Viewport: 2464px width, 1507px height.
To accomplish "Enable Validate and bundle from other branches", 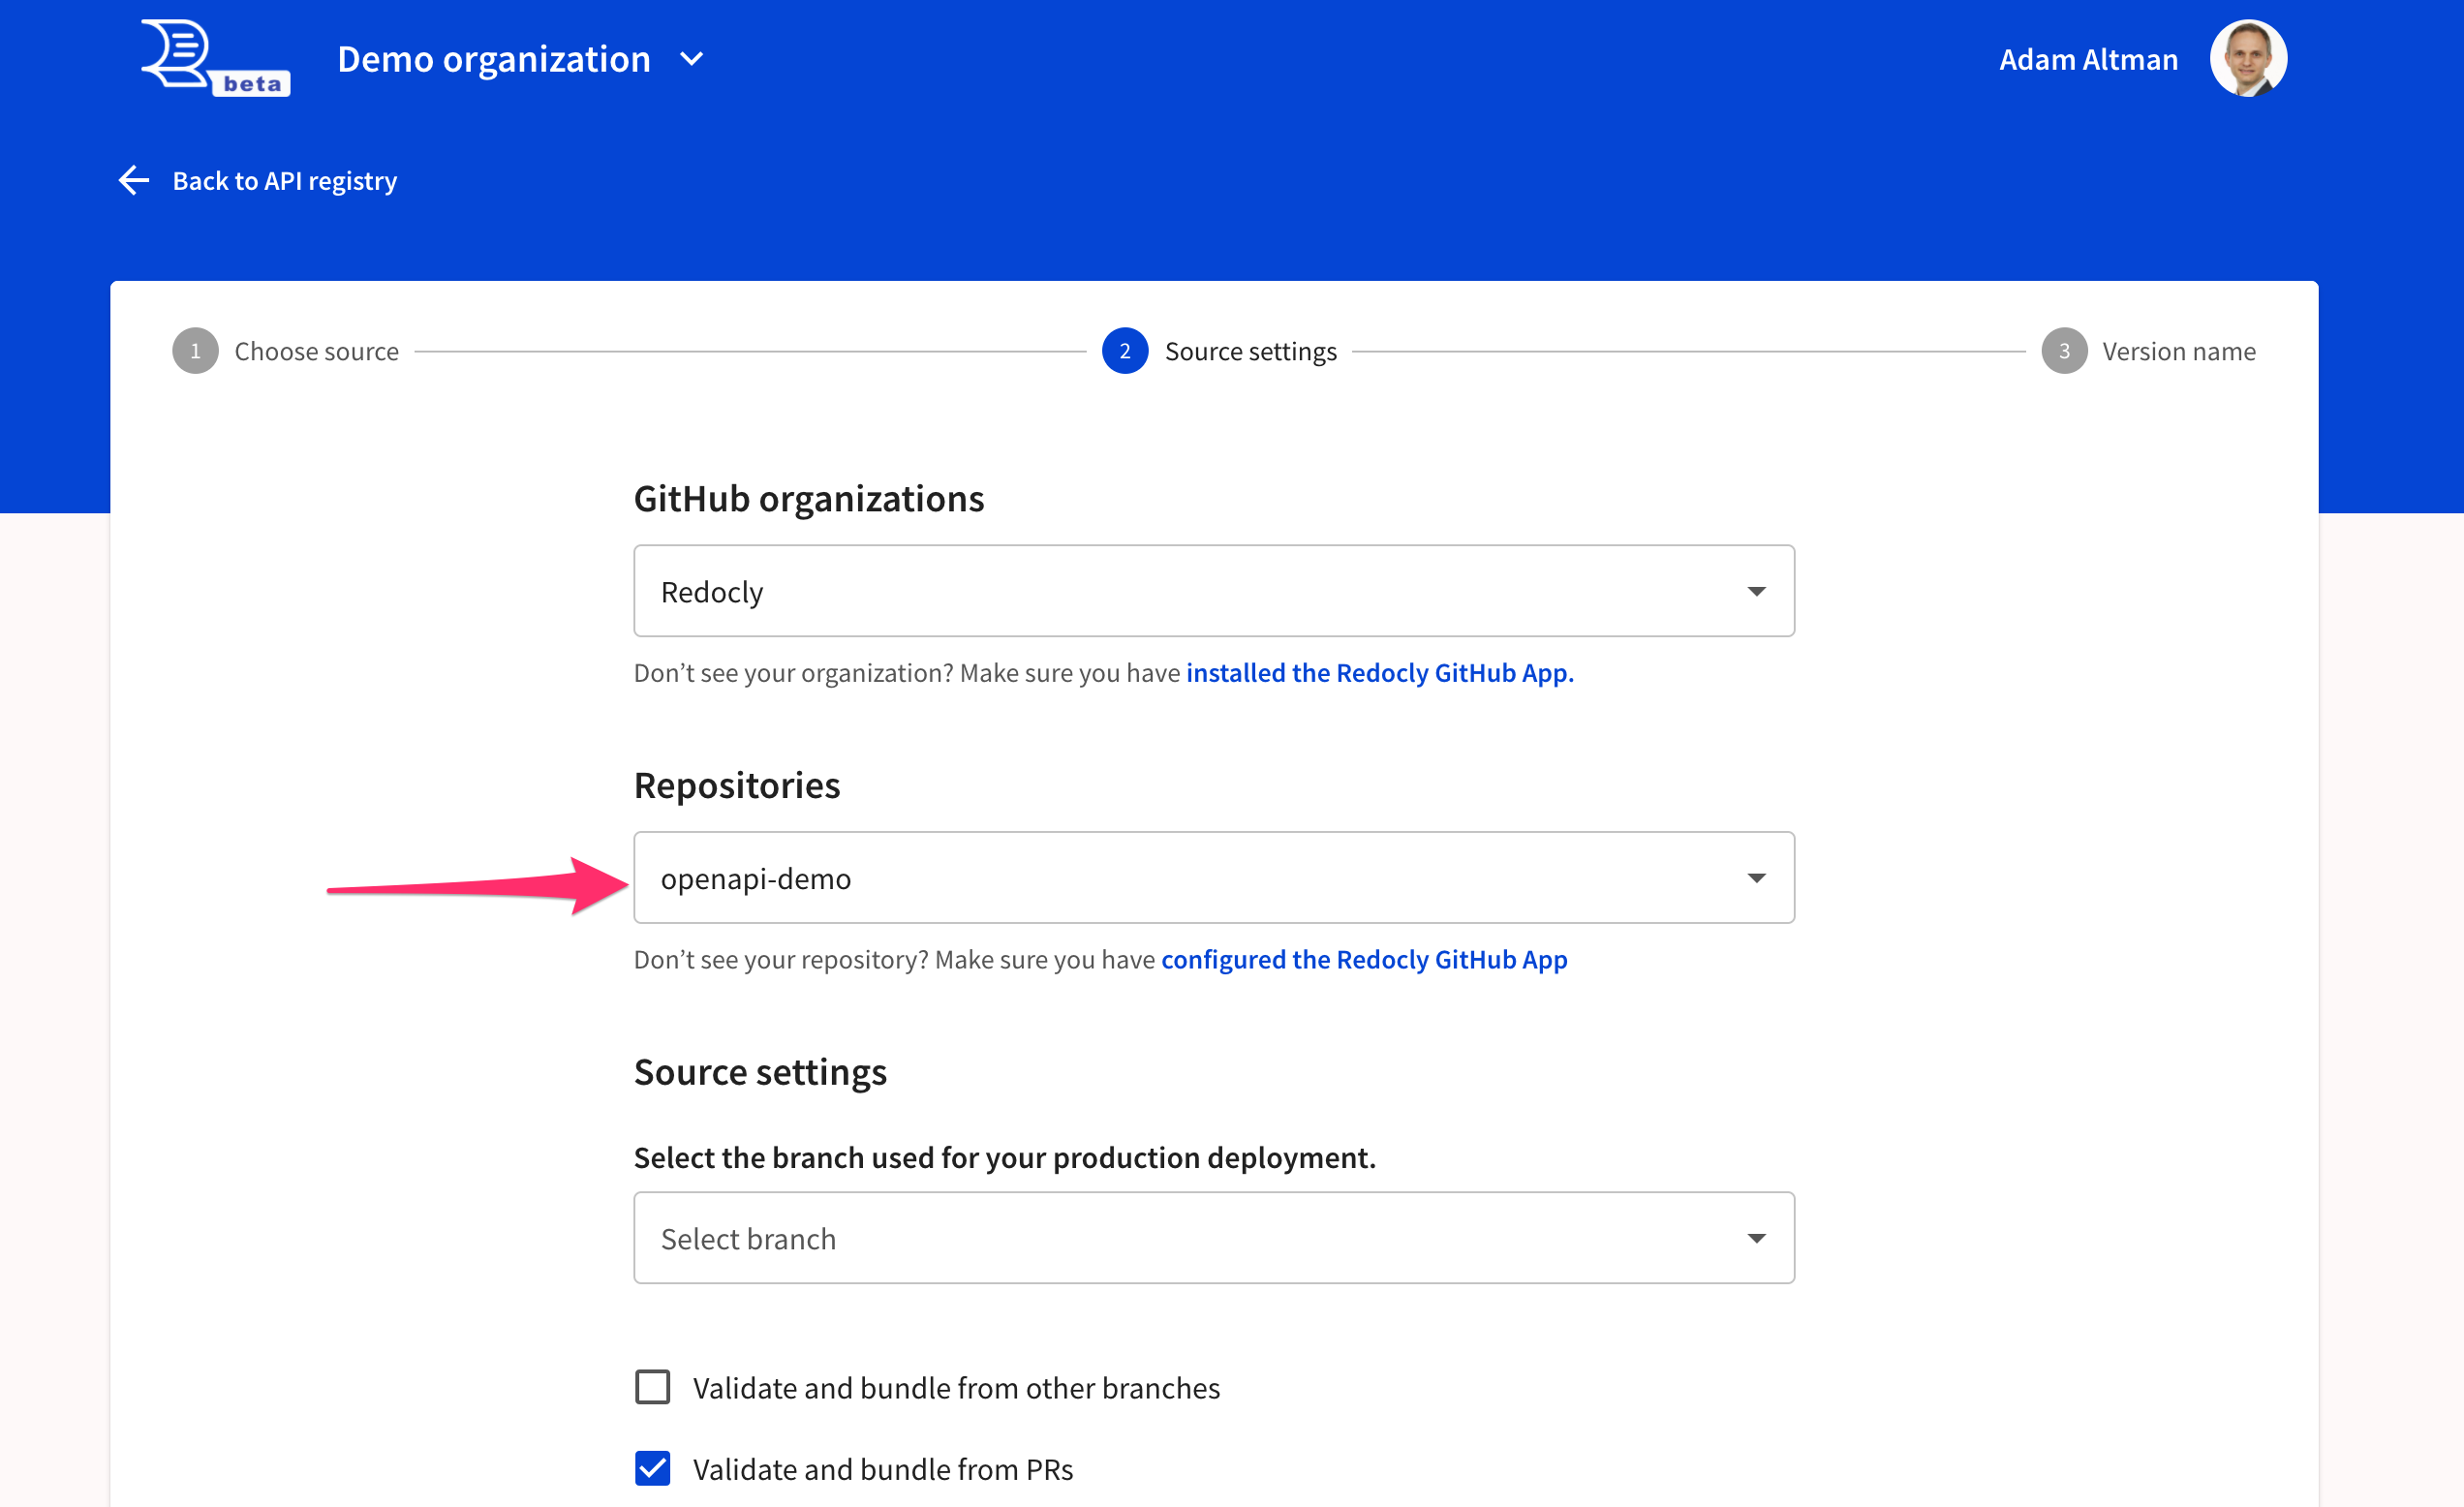I will click(x=652, y=1387).
